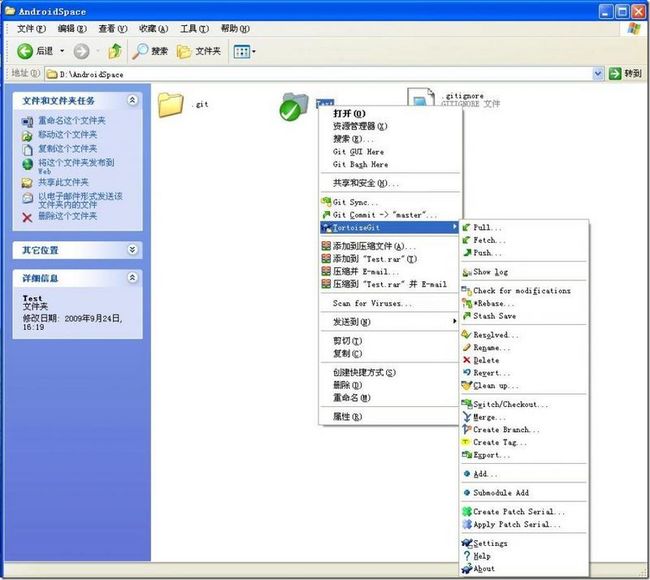Choose Fetch in TortoiseGit submenu
The width and height of the screenshot is (650, 580).
click(x=524, y=240)
